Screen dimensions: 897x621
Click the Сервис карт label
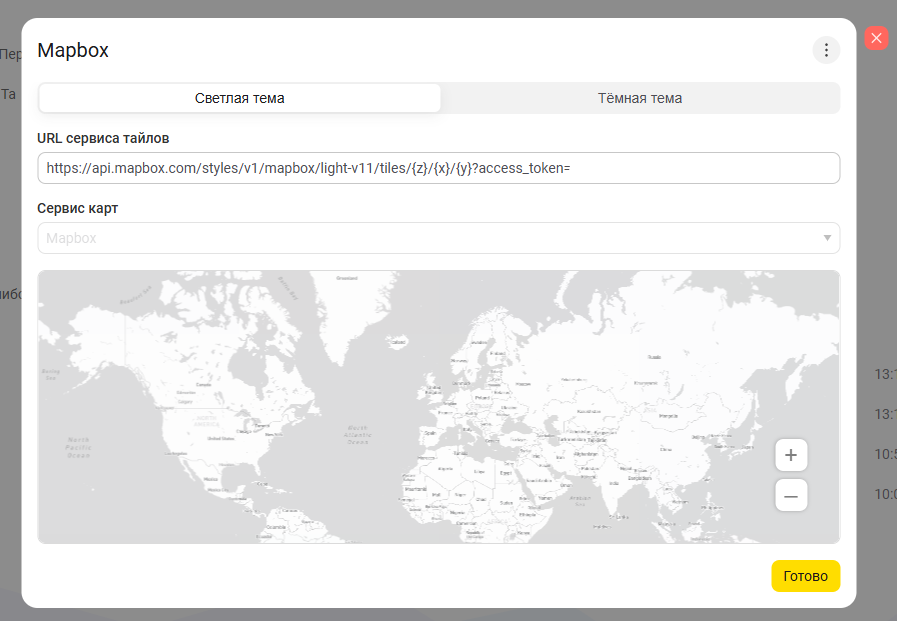click(x=78, y=208)
